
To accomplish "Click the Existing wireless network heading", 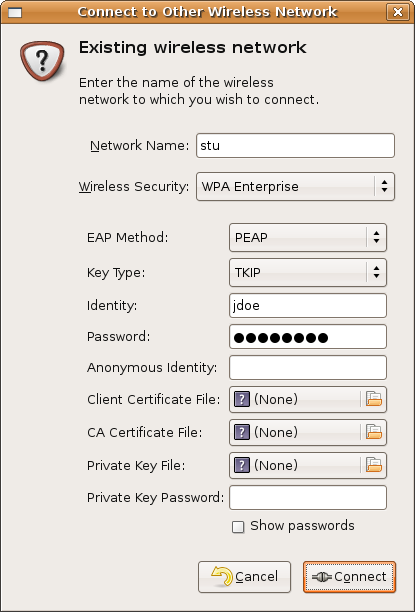I will [192, 48].
